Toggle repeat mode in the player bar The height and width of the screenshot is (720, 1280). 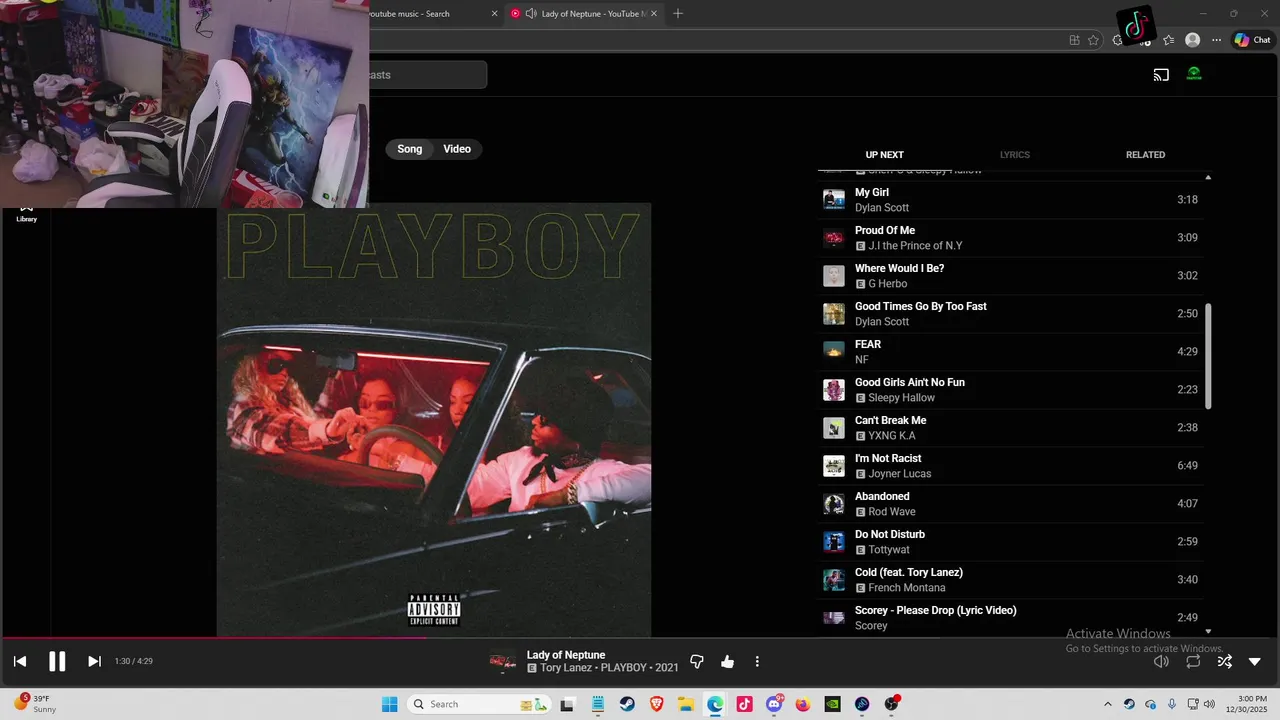pos(1193,661)
